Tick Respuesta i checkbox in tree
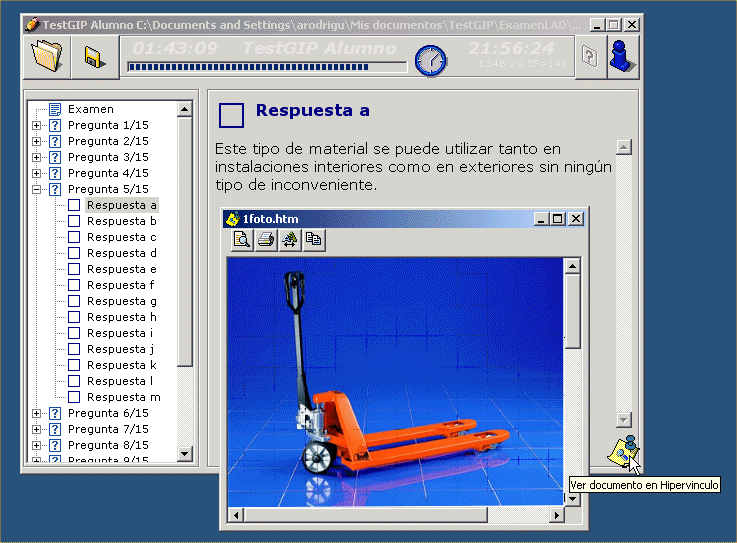This screenshot has height=543, width=737. [74, 333]
